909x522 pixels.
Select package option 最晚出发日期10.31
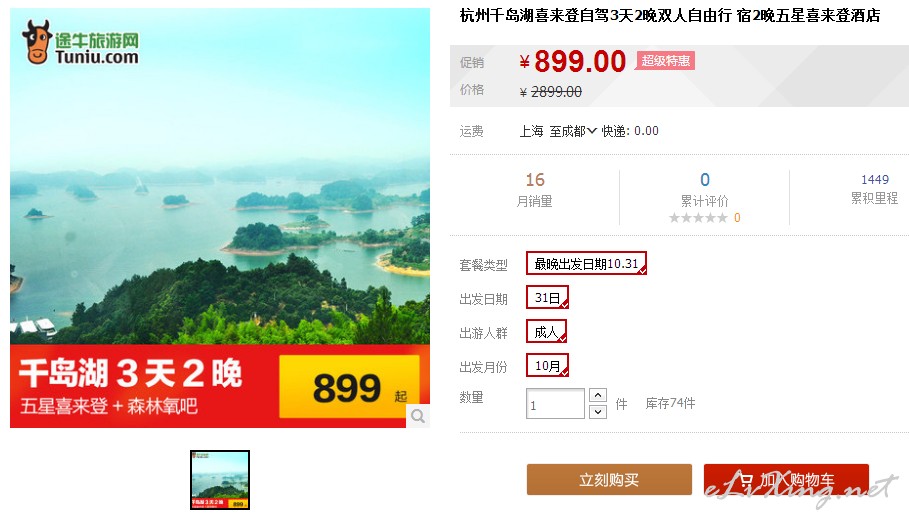pos(586,263)
